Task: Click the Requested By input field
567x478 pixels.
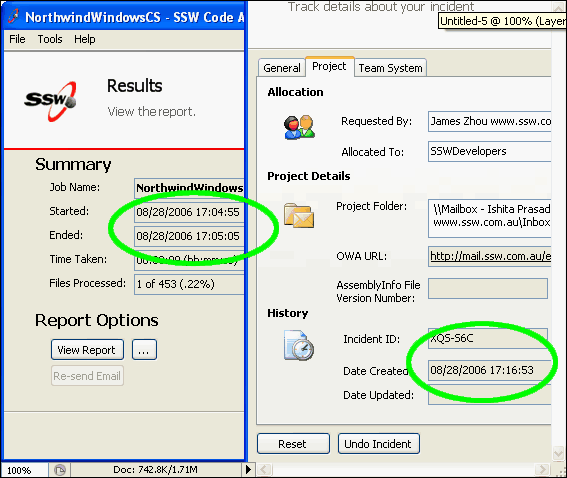Action: coord(490,121)
